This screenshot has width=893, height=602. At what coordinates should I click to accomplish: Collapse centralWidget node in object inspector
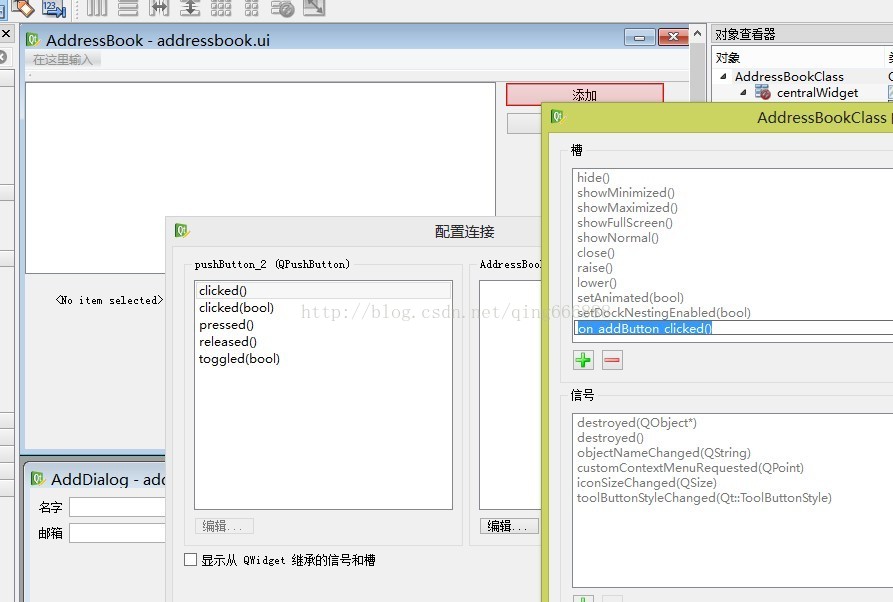pyautogui.click(x=743, y=92)
